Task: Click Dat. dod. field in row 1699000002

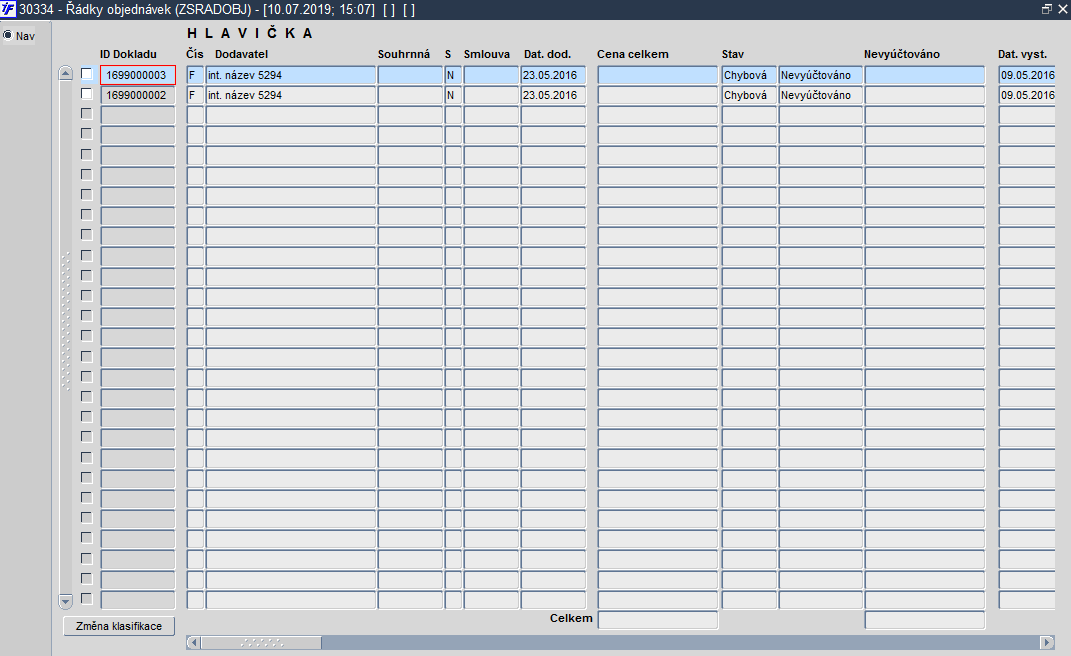Action: (553, 95)
